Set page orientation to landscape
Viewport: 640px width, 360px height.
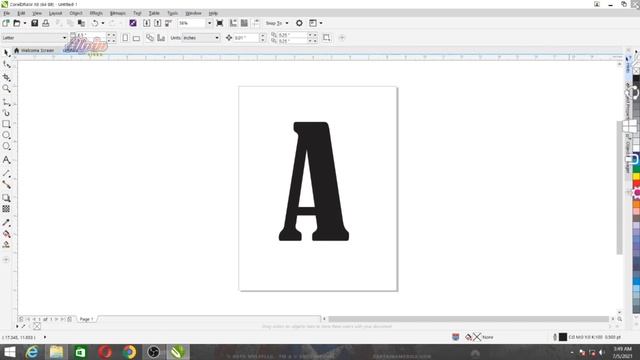click(136, 38)
